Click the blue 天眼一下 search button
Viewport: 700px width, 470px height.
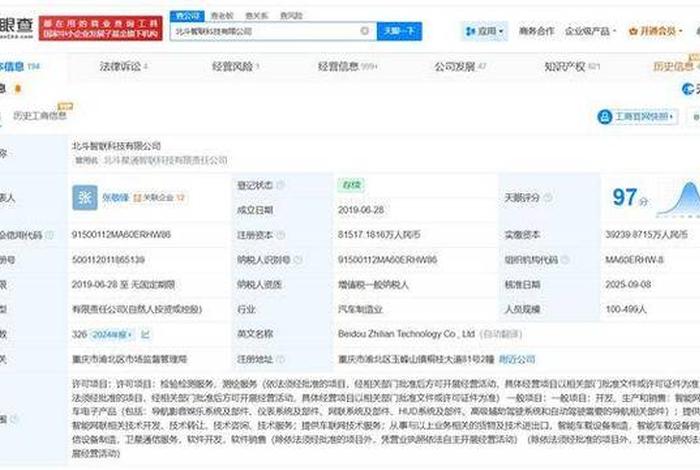(x=399, y=31)
